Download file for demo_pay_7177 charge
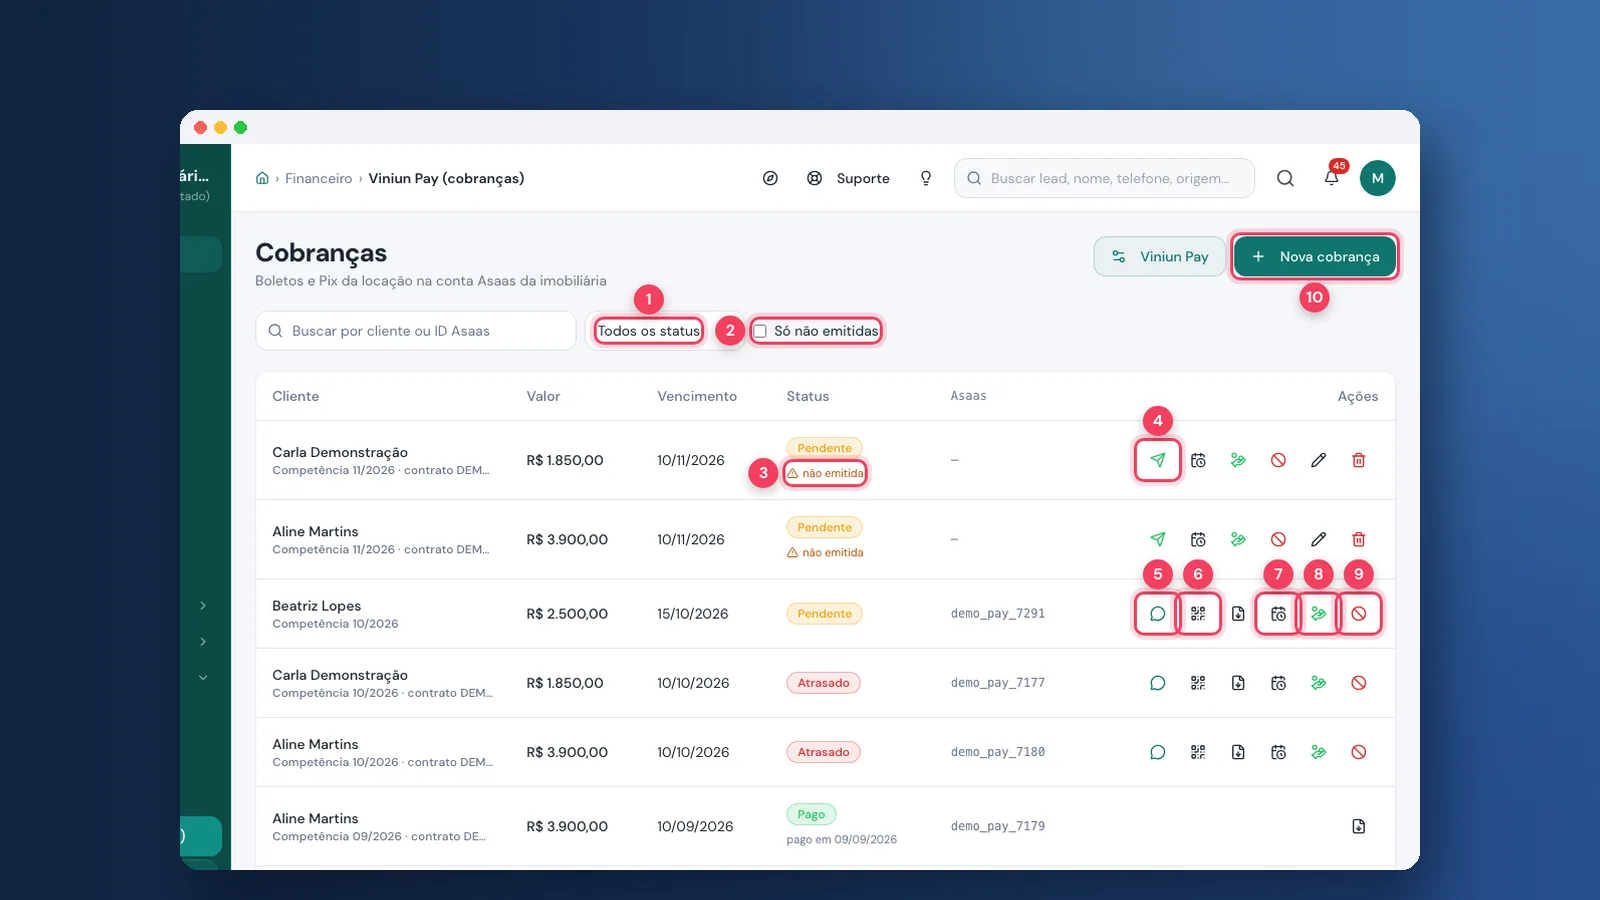Image resolution: width=1600 pixels, height=900 pixels. [x=1238, y=683]
